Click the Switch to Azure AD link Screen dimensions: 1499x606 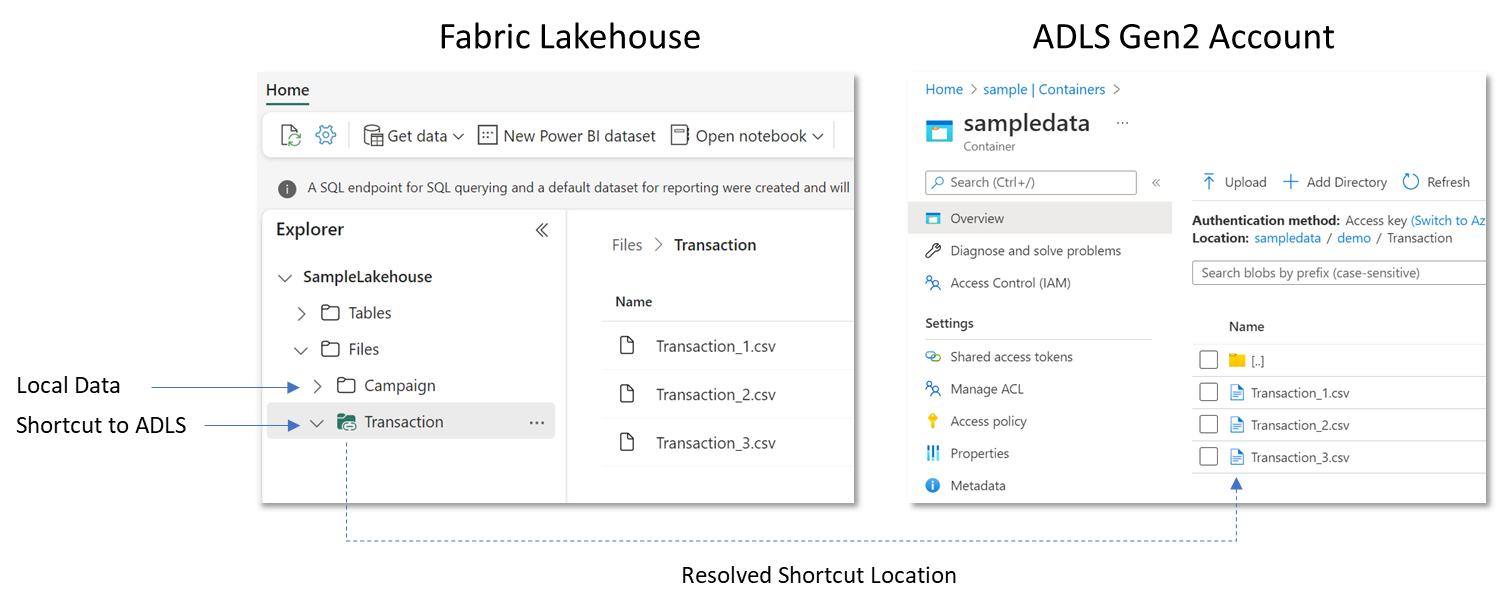[1448, 220]
